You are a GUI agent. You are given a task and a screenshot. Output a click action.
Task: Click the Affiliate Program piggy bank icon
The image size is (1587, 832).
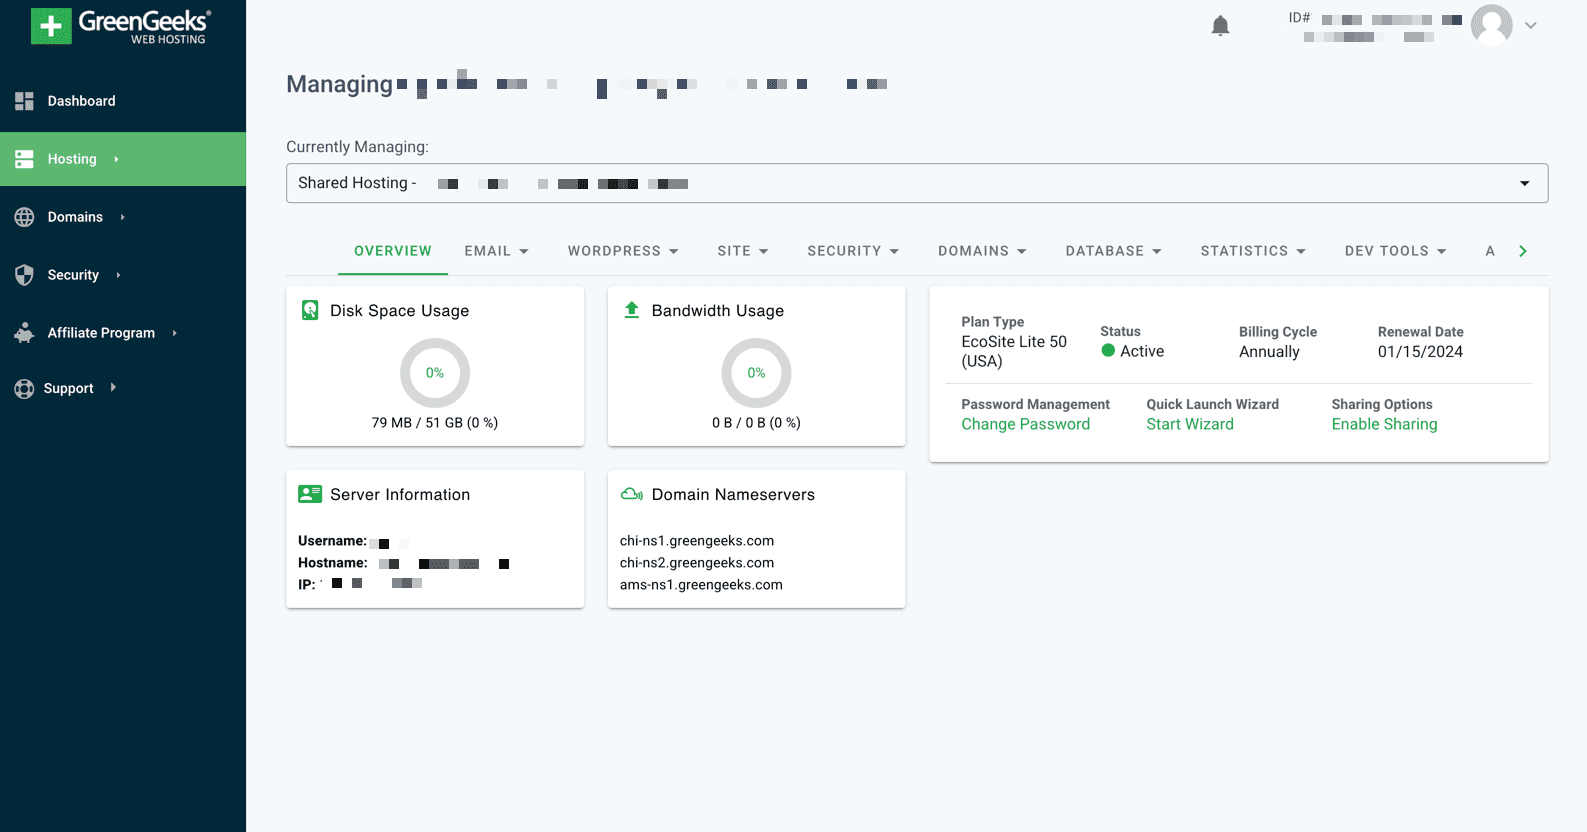(25, 333)
